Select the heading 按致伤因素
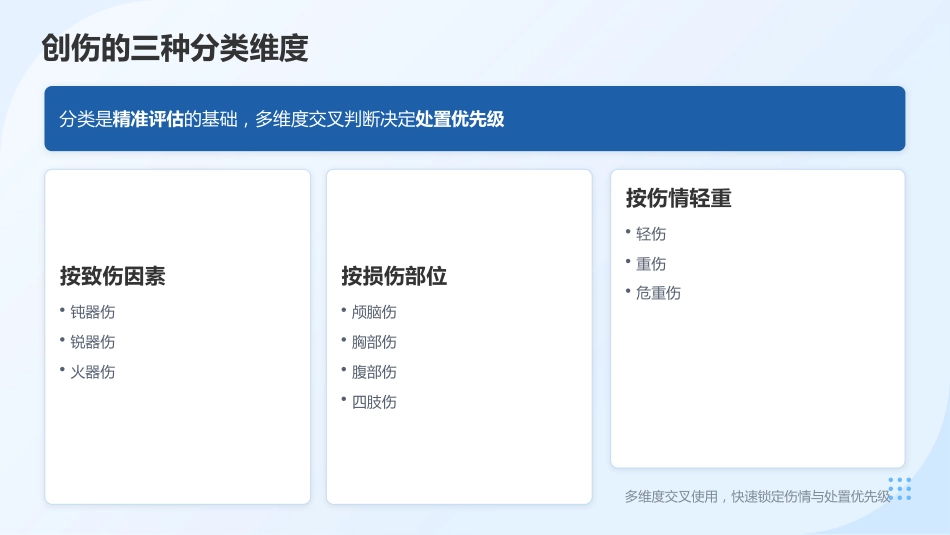This screenshot has width=950, height=535. pos(113,276)
